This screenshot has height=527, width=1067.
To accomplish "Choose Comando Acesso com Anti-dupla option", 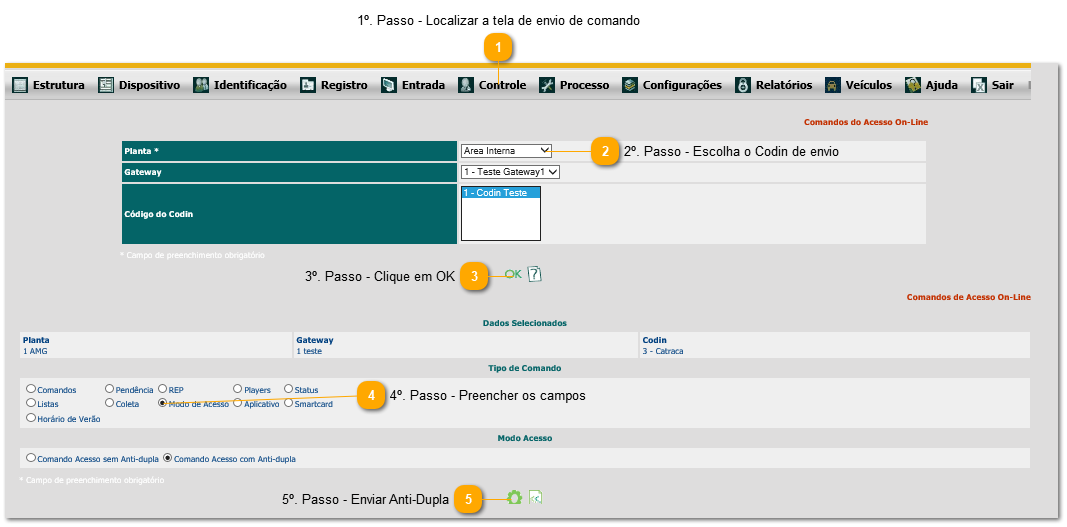I will (x=167, y=458).
